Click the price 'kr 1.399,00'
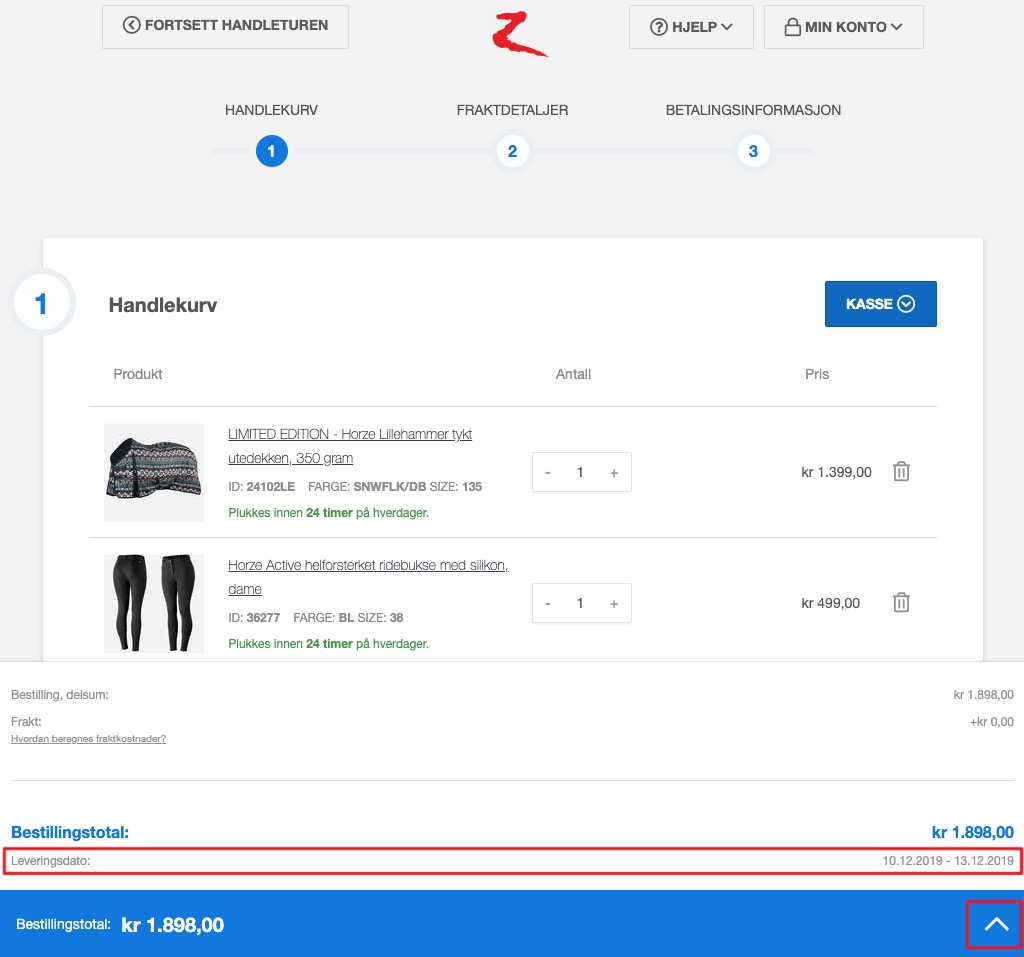Image resolution: width=1024 pixels, height=957 pixels. [x=836, y=472]
